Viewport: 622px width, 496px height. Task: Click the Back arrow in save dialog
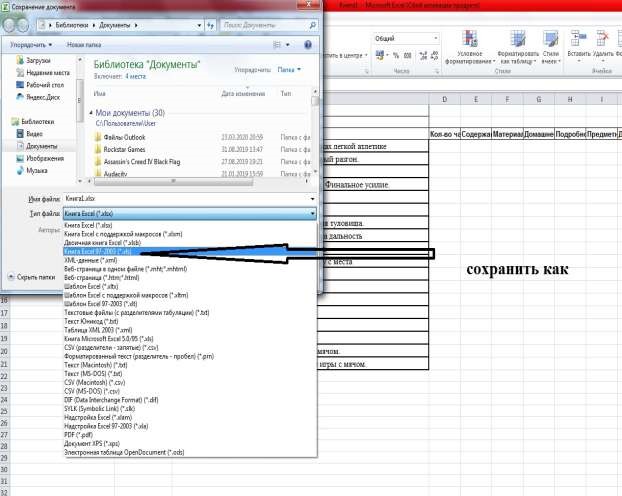pos(9,25)
